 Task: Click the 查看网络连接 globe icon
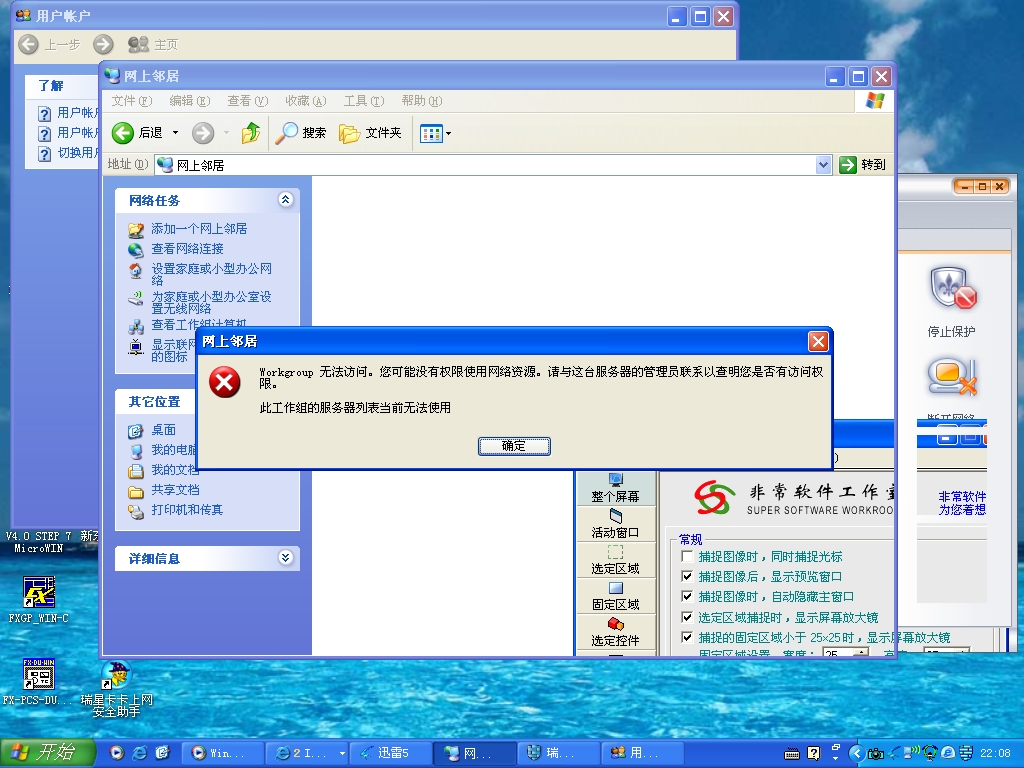pyautogui.click(x=136, y=249)
